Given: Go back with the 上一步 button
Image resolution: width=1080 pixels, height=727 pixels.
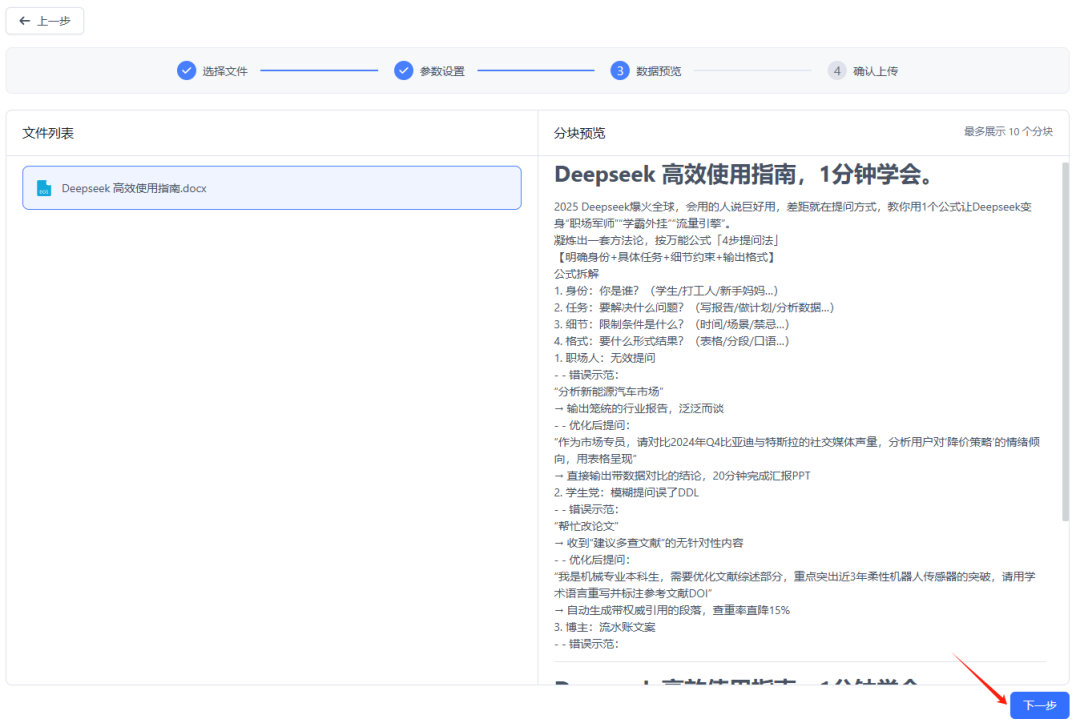Looking at the screenshot, I should 45,21.
